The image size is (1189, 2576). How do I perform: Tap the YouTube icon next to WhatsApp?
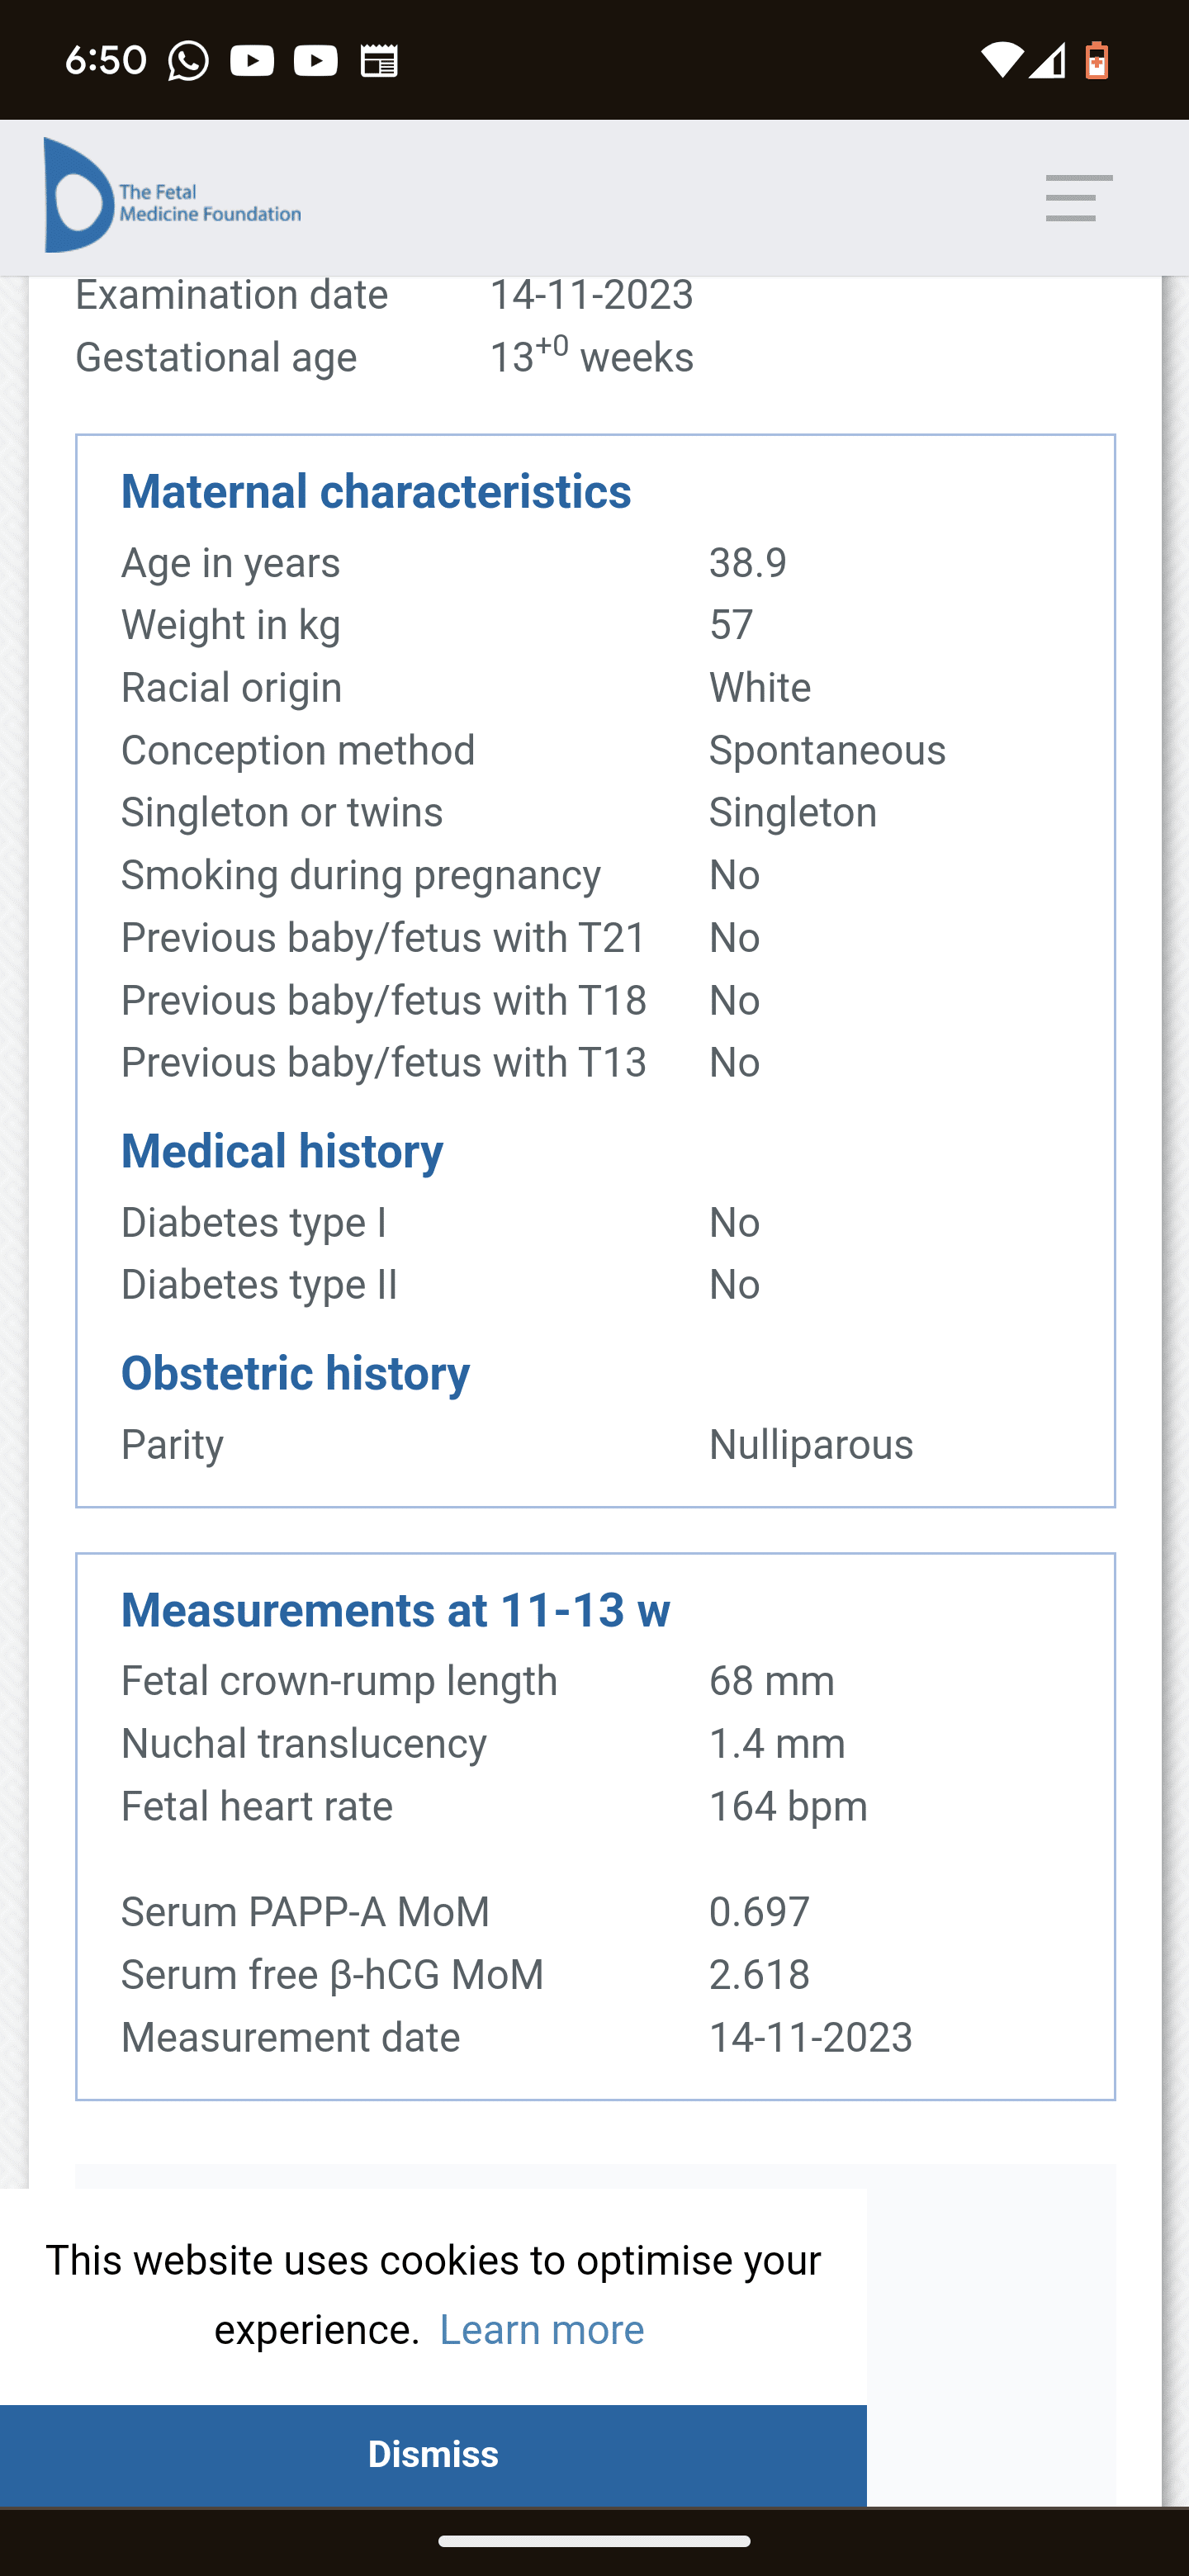coord(252,61)
